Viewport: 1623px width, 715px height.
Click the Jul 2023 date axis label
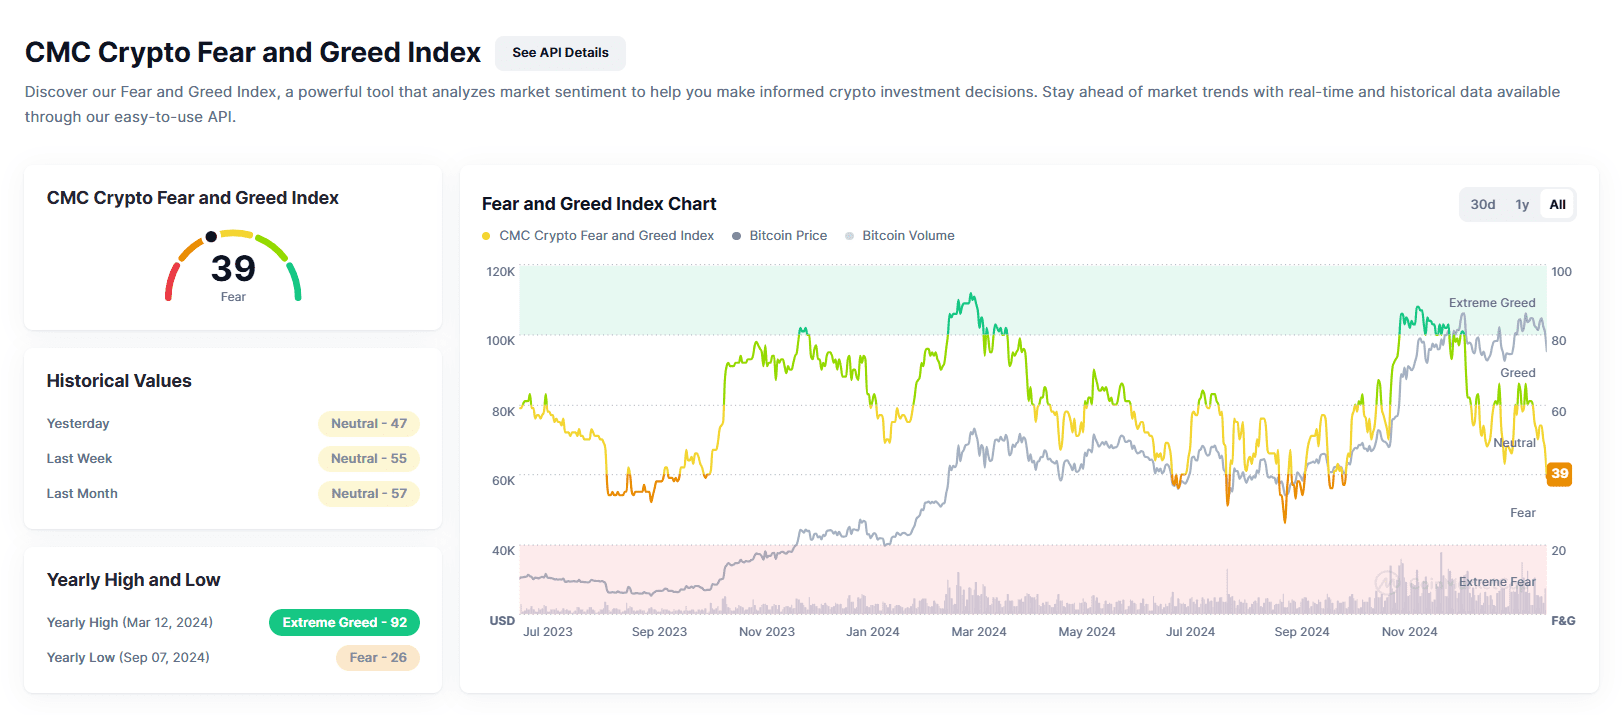[x=548, y=632]
